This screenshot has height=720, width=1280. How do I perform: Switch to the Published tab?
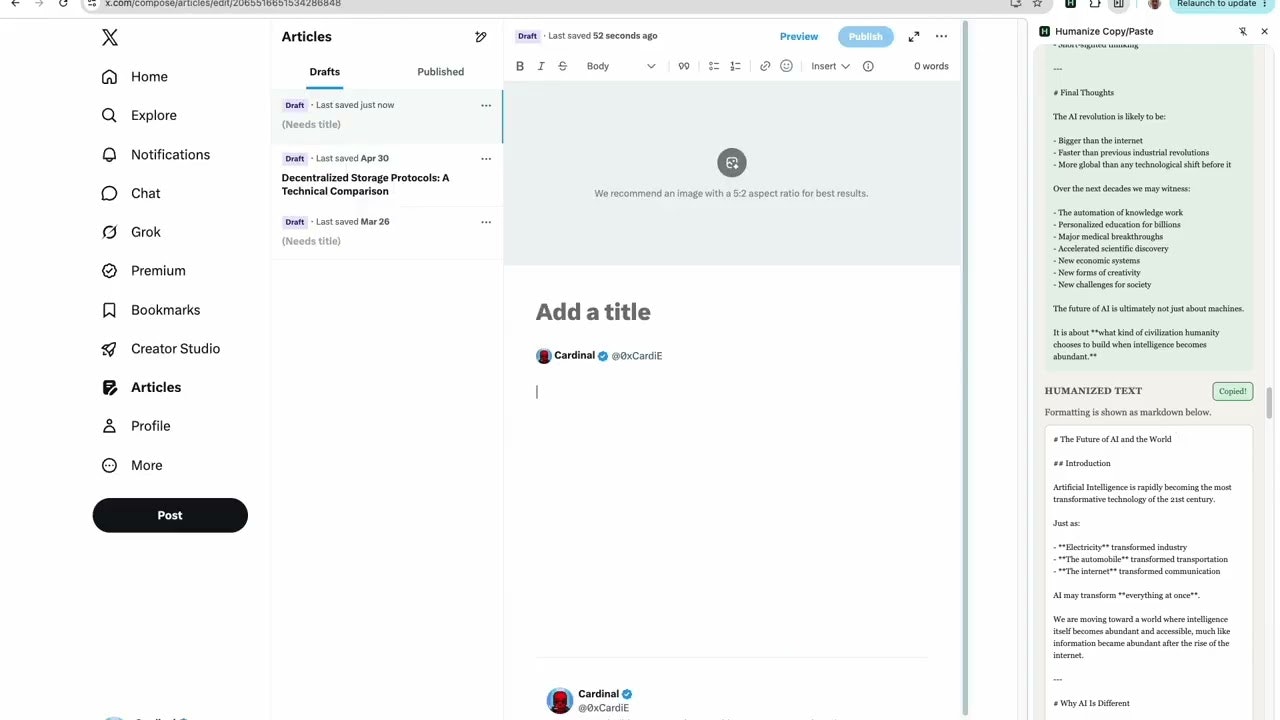coord(441,72)
